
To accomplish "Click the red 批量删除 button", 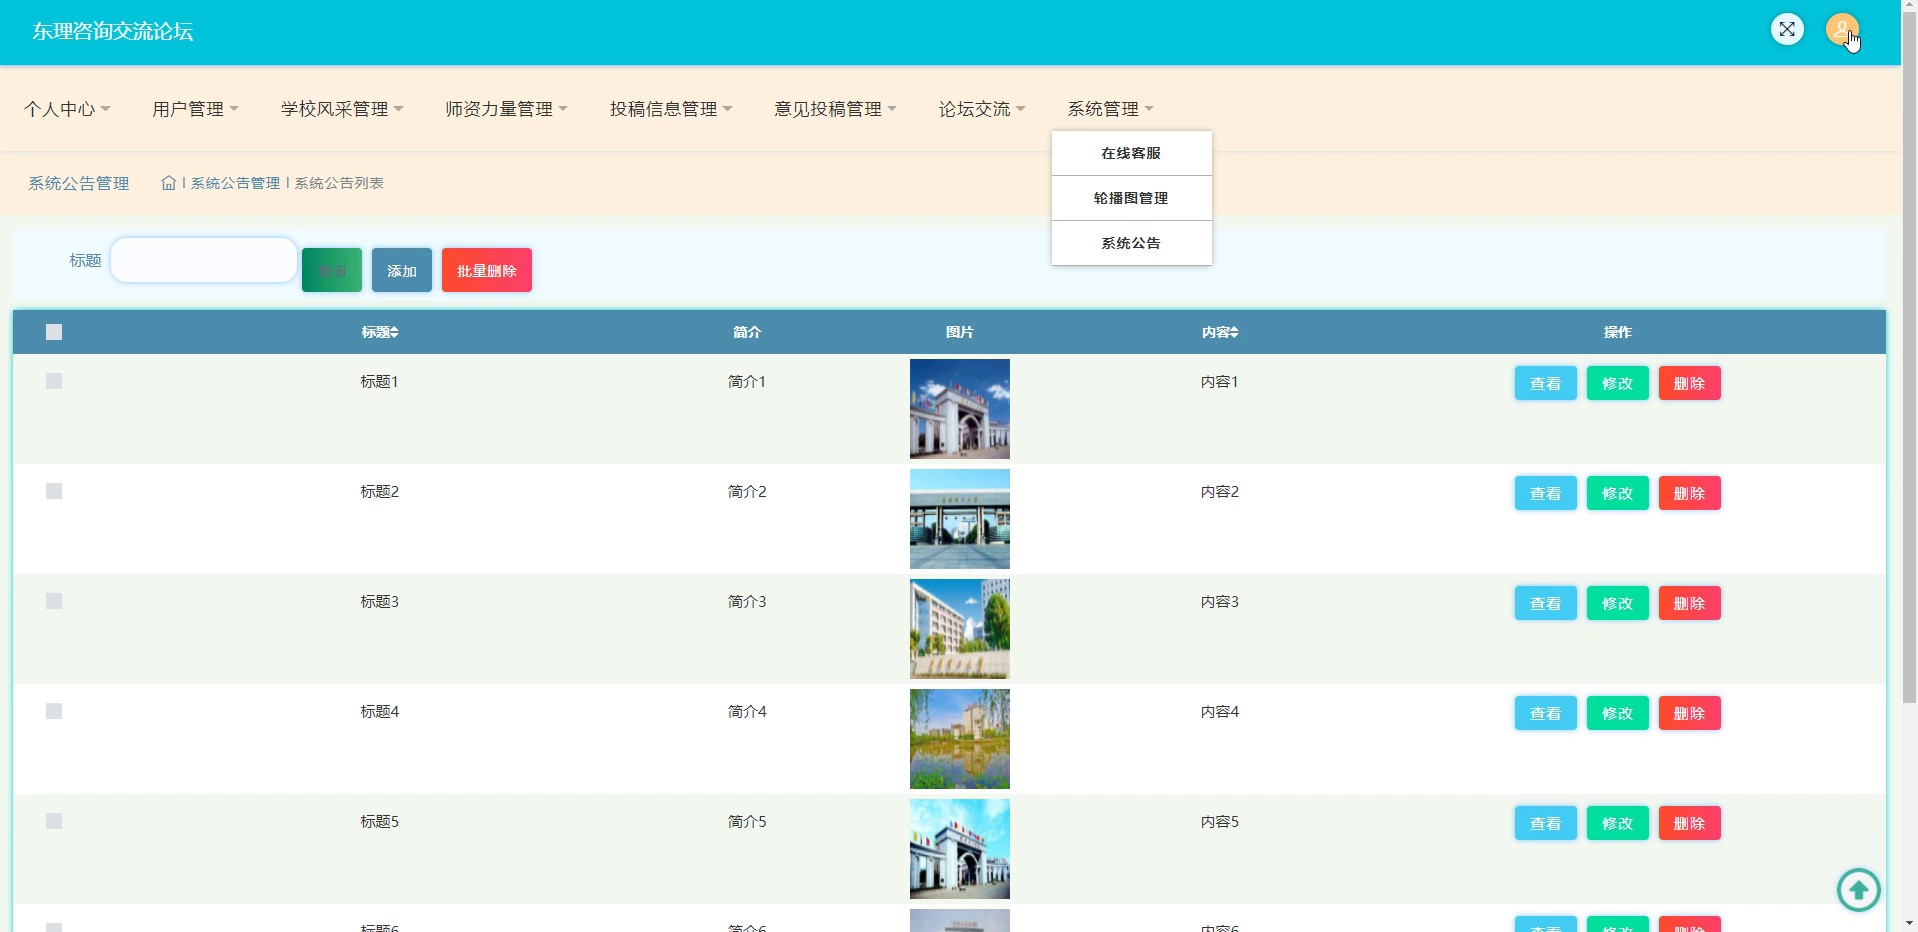I will [487, 270].
